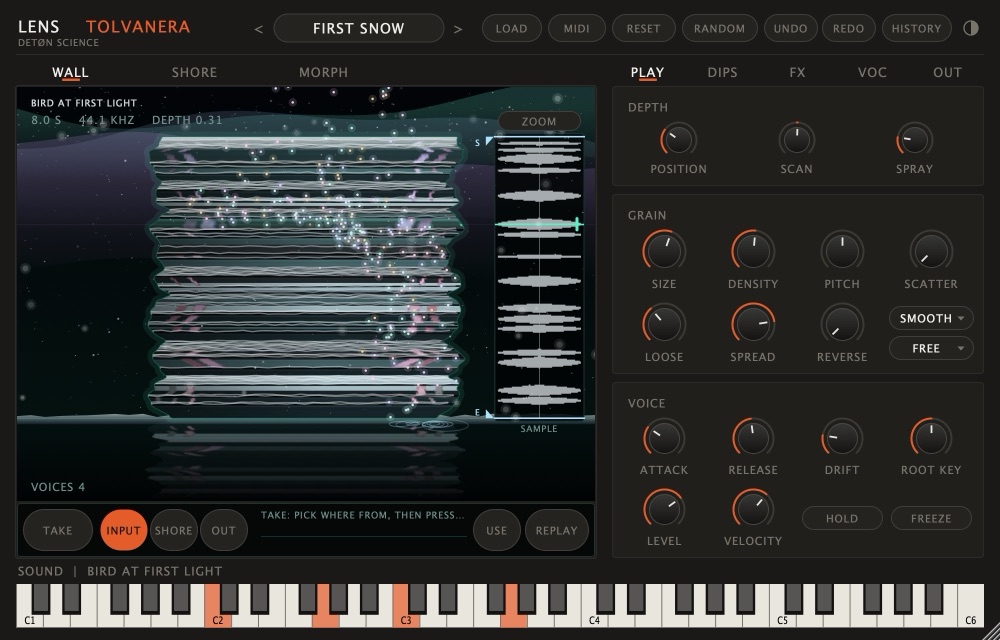The image size is (1000, 640).
Task: Click the LOAD button
Action: 511,29
